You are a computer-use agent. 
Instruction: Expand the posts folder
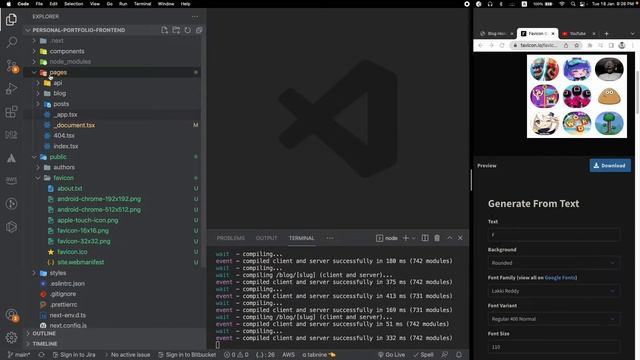[38, 104]
